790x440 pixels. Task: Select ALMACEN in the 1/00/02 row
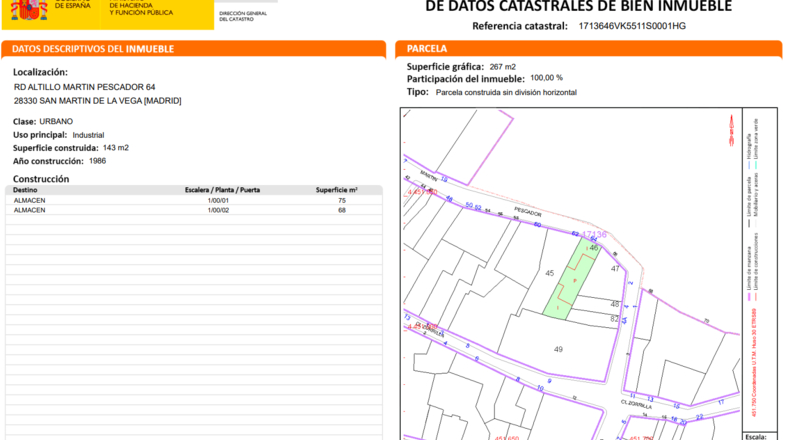coord(29,210)
